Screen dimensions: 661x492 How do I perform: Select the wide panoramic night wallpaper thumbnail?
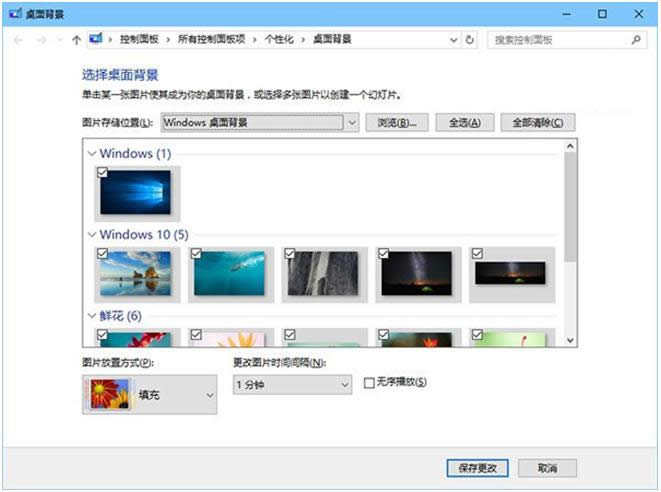[510, 273]
